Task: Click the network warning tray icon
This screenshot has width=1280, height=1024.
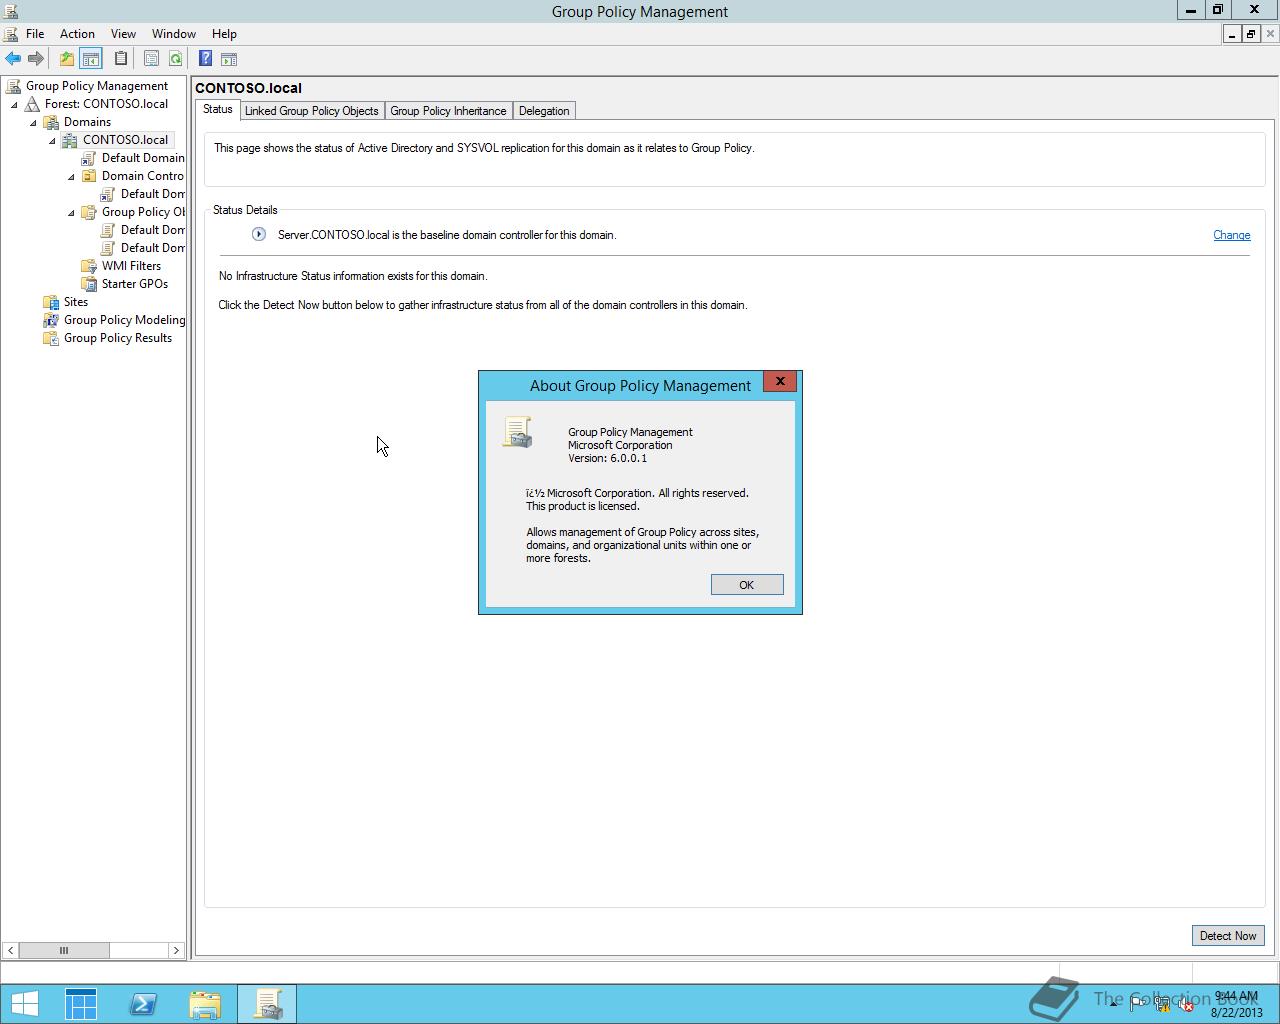Action: pos(1162,1005)
